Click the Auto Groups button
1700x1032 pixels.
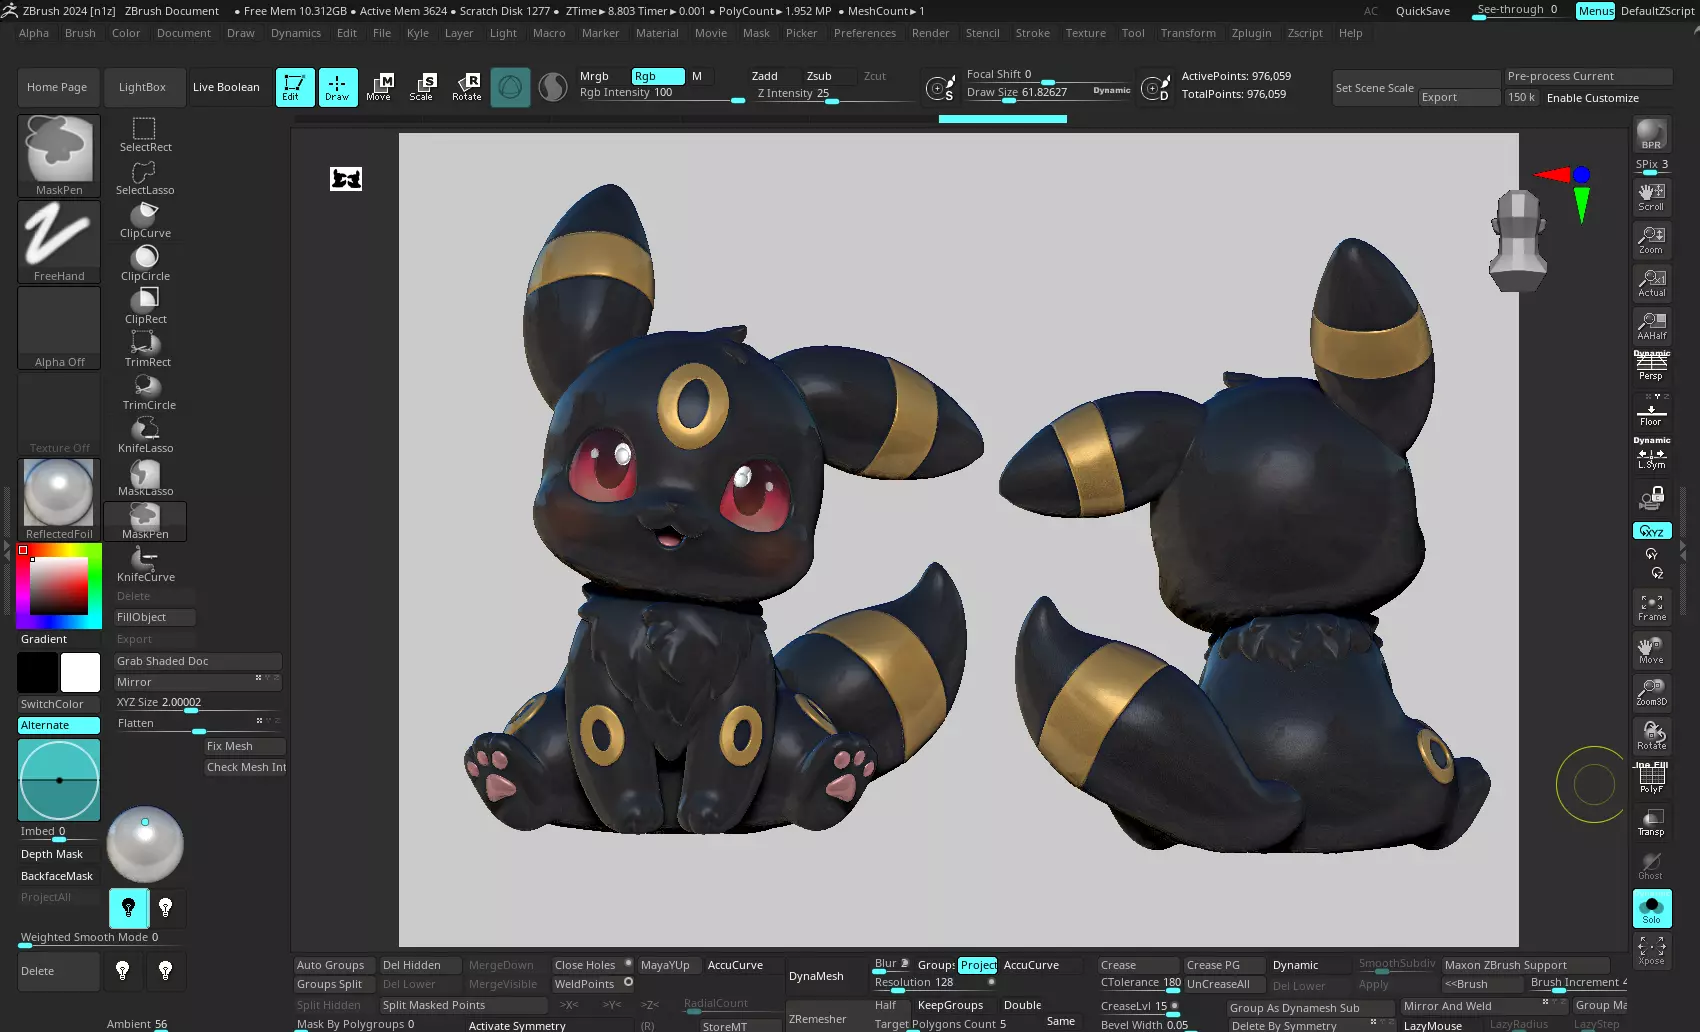point(334,965)
